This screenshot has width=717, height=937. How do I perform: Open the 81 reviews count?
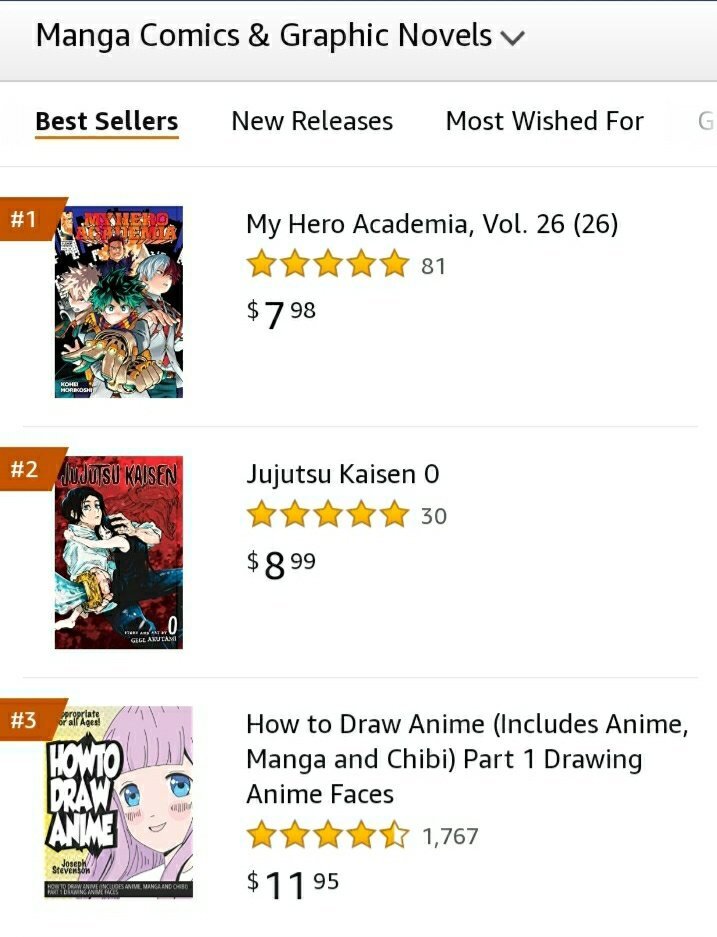point(434,267)
